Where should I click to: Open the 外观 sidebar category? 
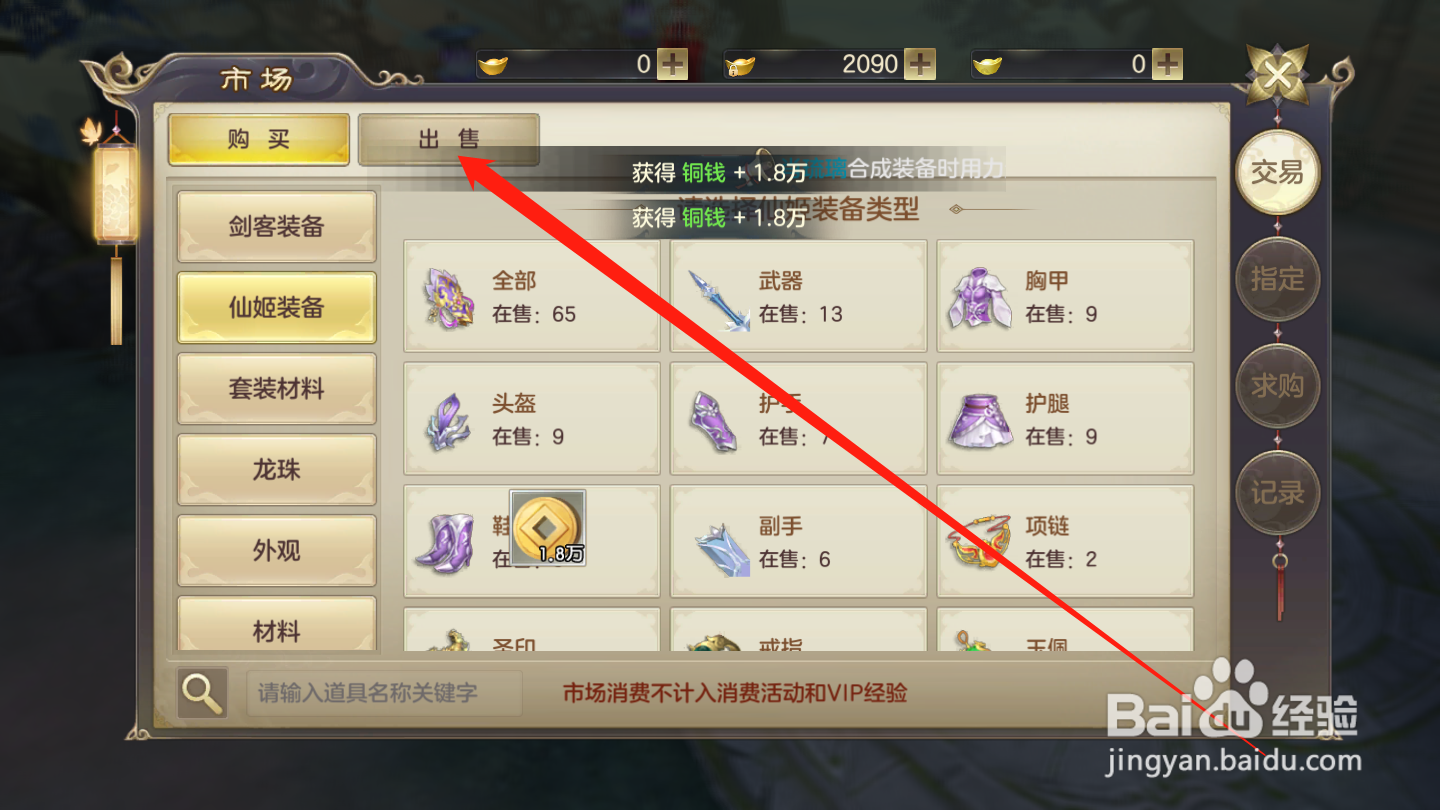[277, 550]
